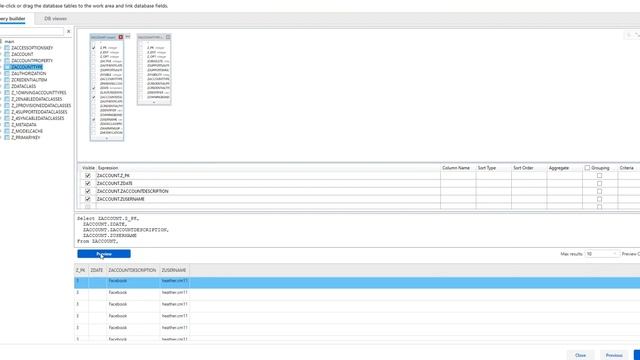
Task: Click the small icon right of ZACCOUNT box's red X
Action: click(x=128, y=37)
